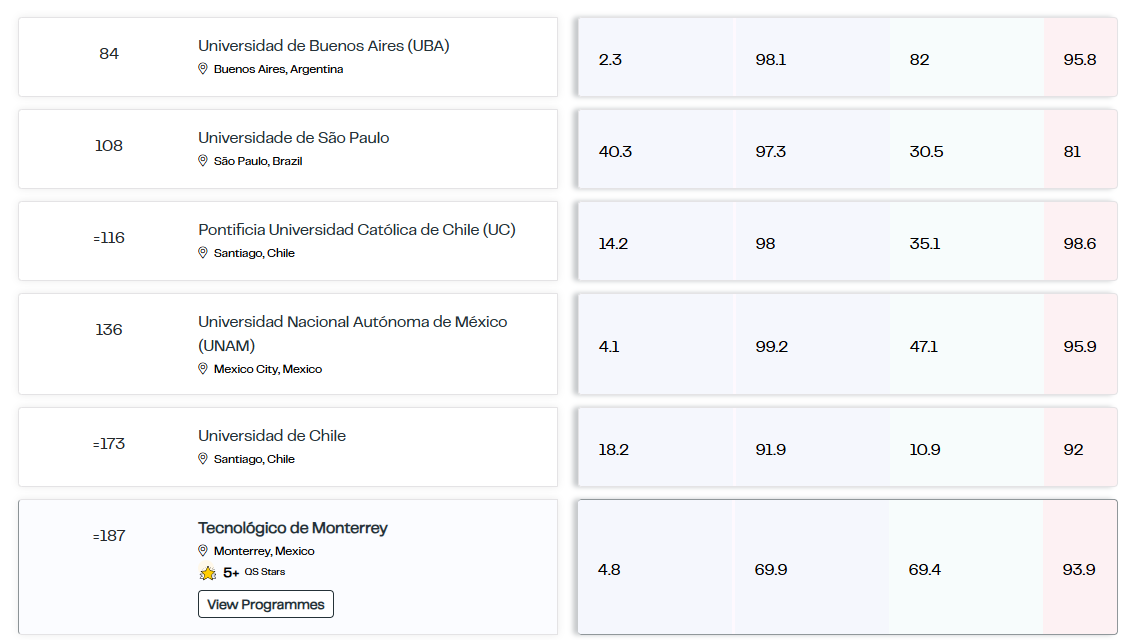Open Pontificia Universidad Católica de Chile link

pos(356,230)
